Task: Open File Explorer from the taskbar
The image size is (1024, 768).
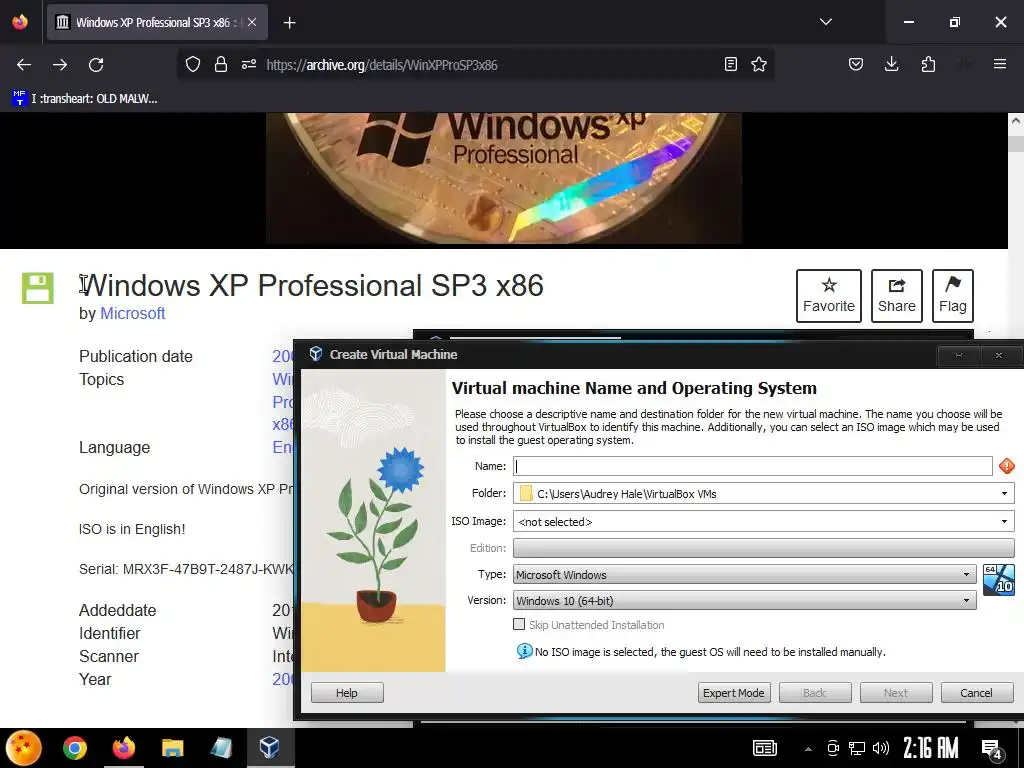Action: click(172, 748)
